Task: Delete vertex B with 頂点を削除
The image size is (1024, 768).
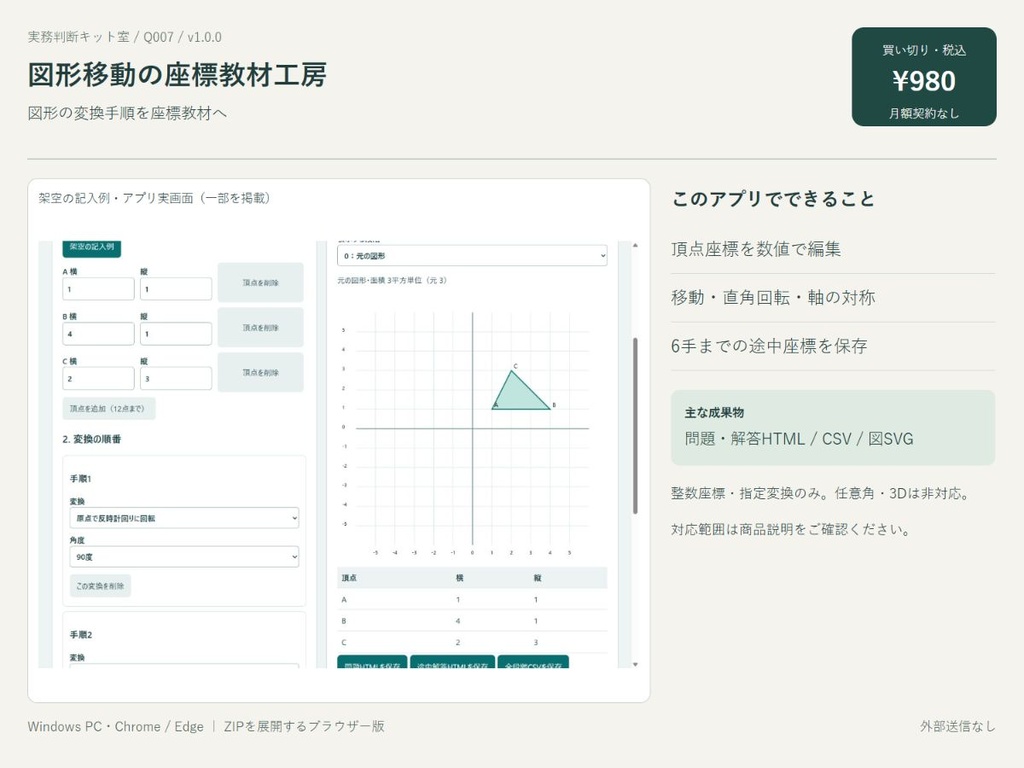Action: (261, 328)
